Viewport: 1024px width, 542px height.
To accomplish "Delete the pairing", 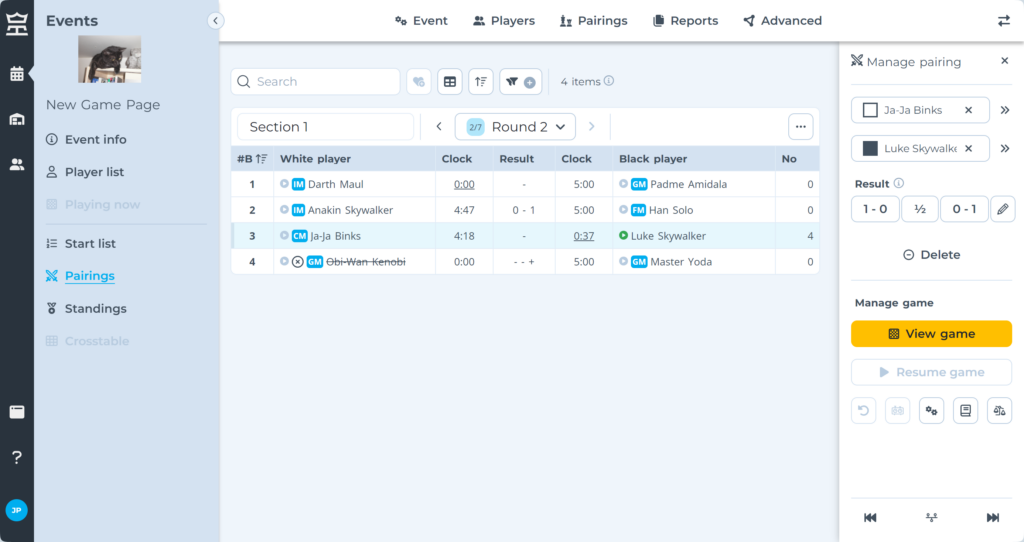I will coord(931,255).
